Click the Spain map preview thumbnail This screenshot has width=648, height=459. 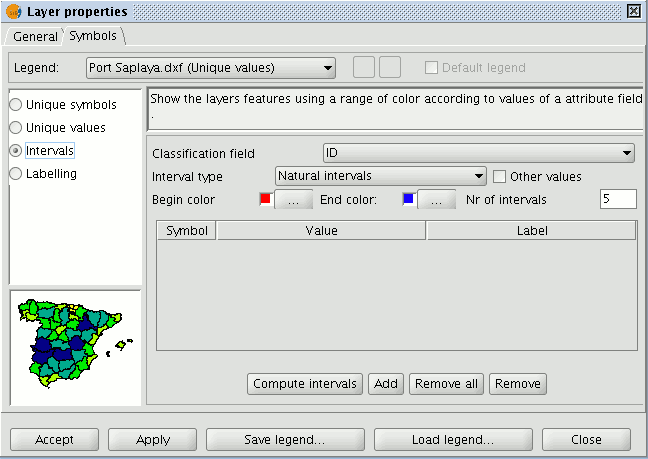pos(75,347)
